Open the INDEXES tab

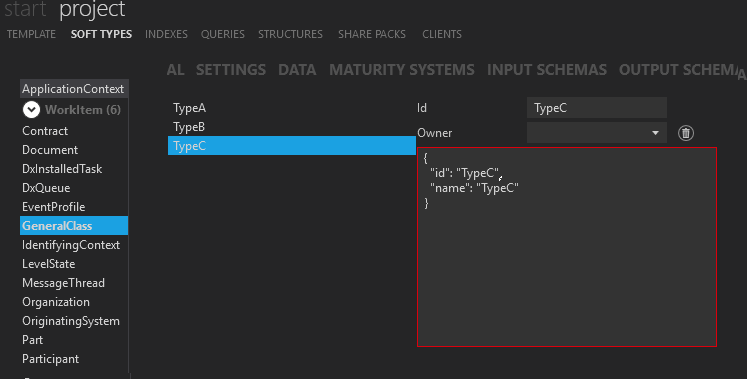166,34
